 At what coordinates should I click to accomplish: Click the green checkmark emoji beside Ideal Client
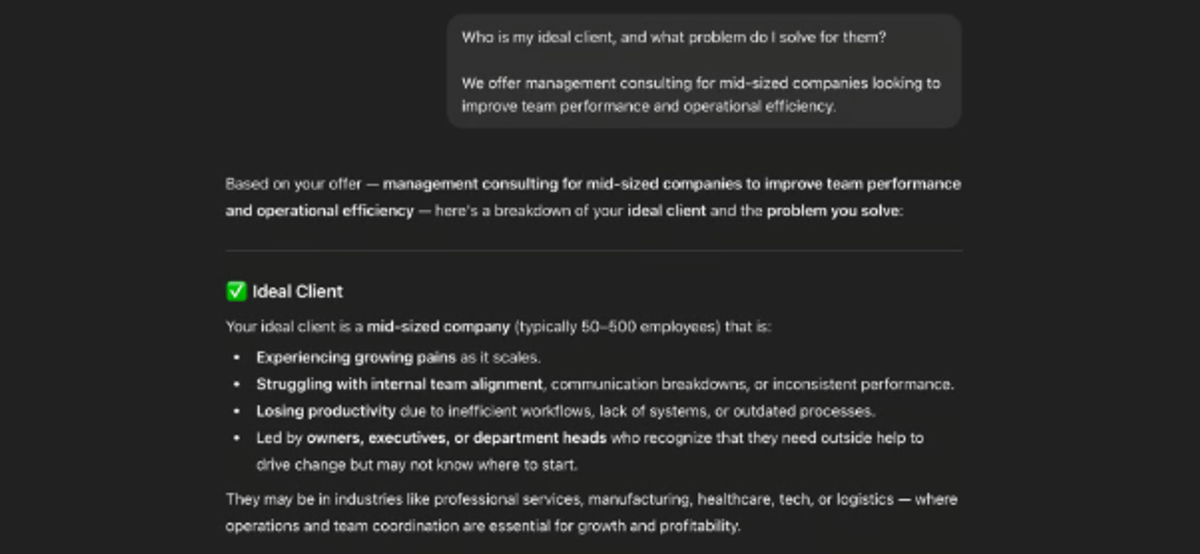coord(236,291)
